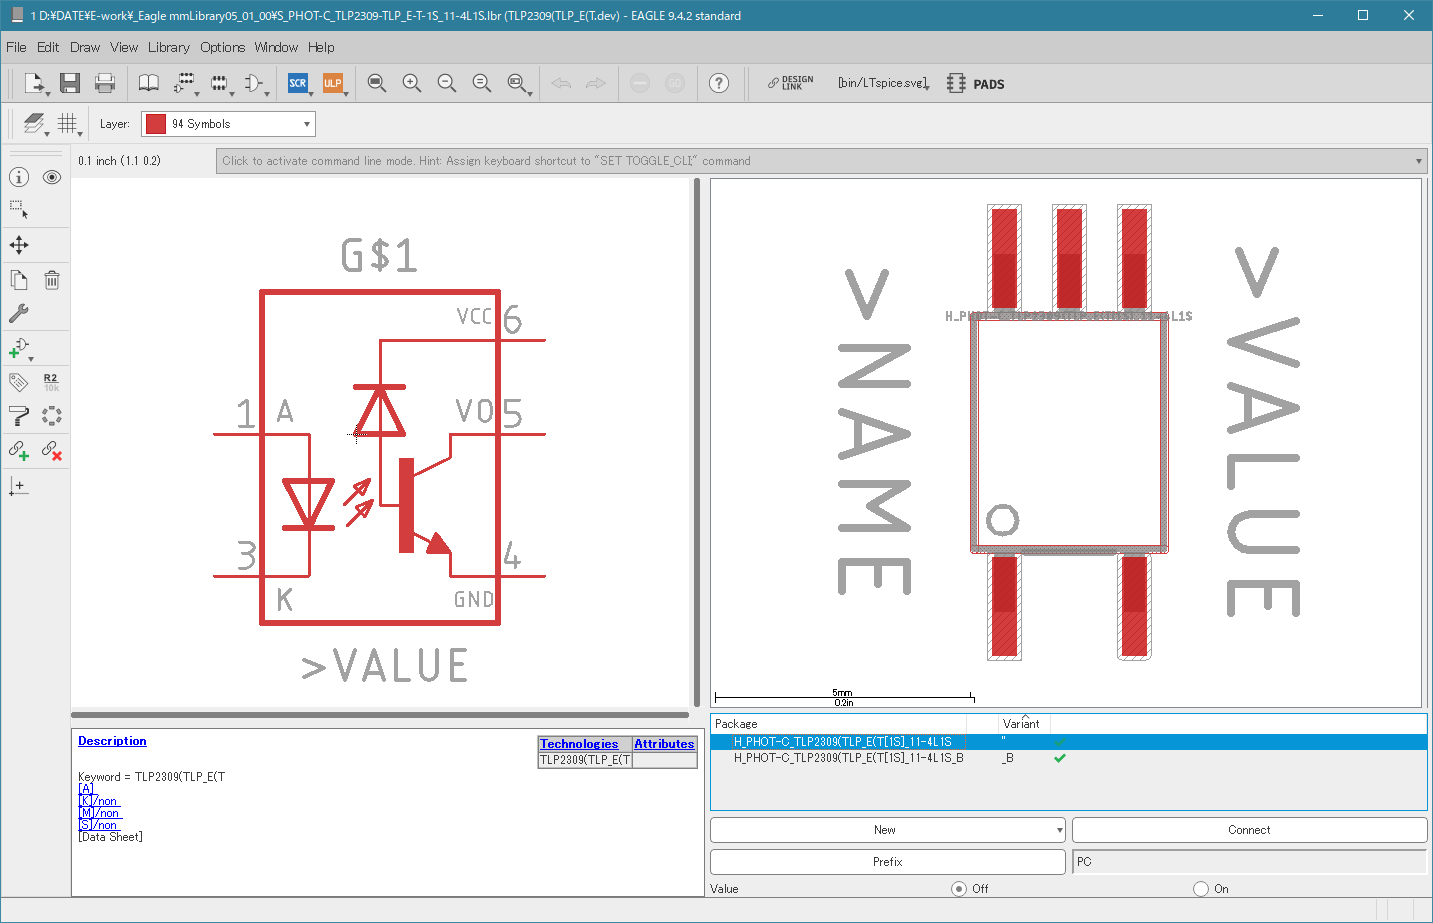Select the highlighted 11-4L1S package row
Image resolution: width=1433 pixels, height=923 pixels.
1068,742
